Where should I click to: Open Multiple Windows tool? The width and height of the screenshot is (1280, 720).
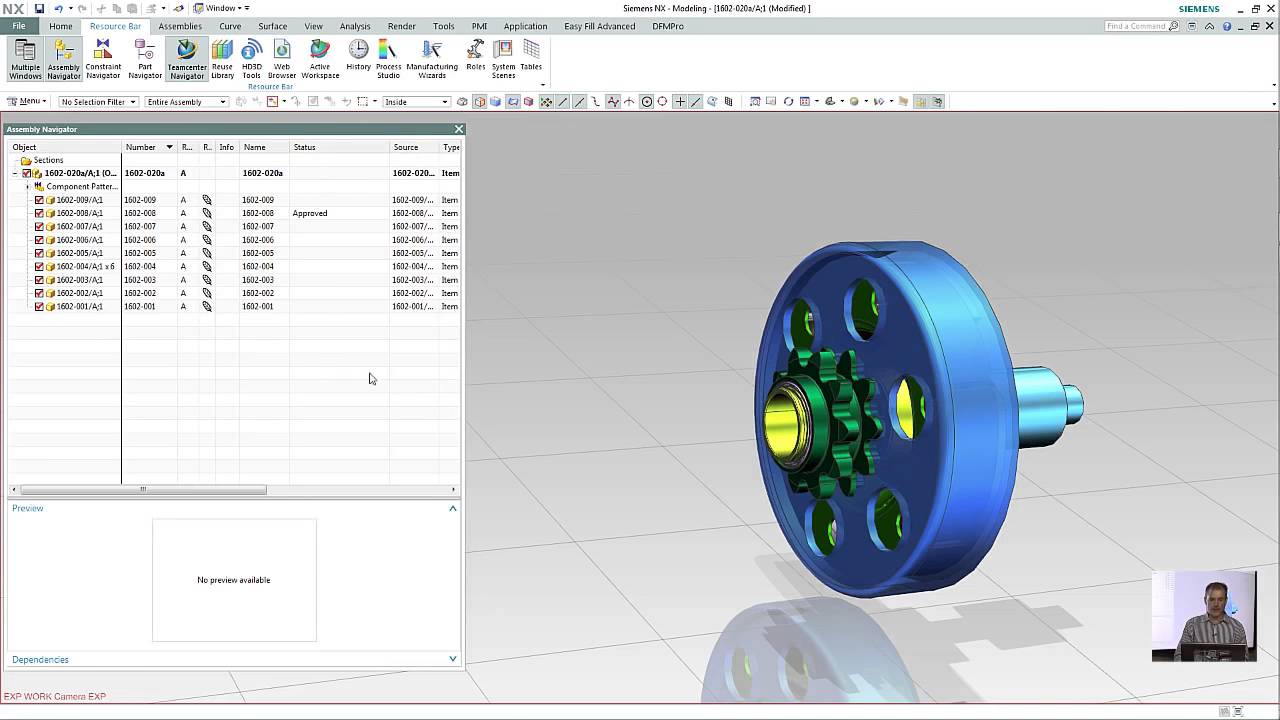click(26, 60)
